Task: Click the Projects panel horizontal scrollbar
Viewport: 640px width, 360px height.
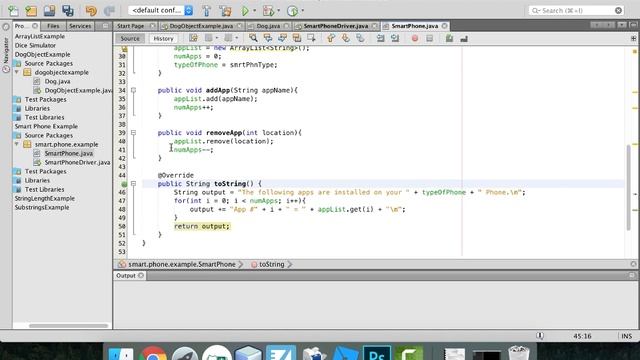Action: click(68, 326)
